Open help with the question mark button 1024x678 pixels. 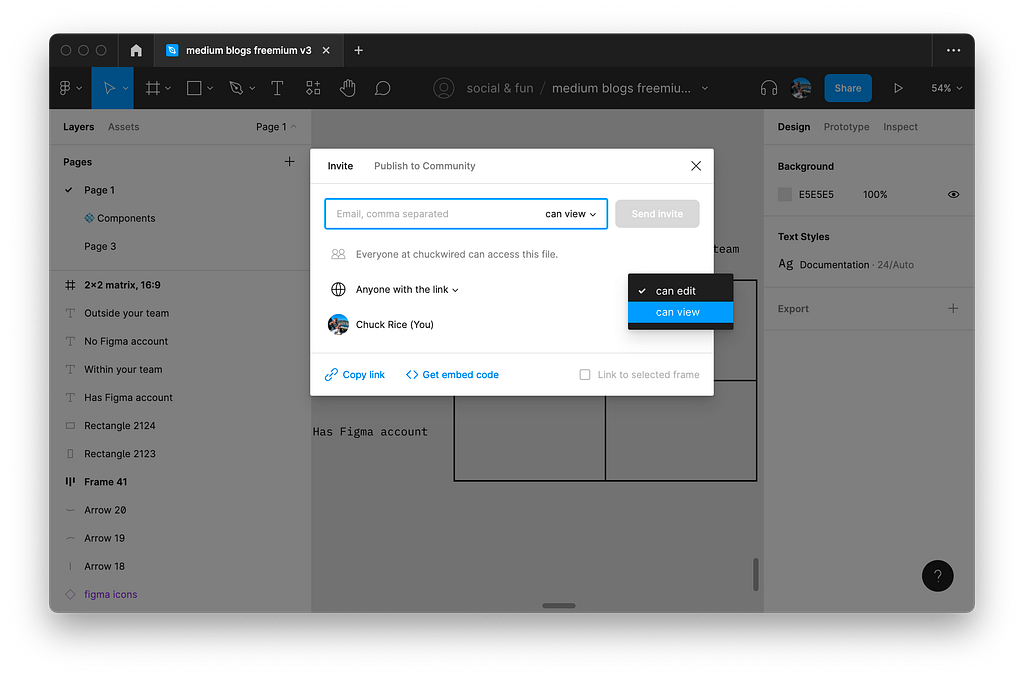coord(937,576)
